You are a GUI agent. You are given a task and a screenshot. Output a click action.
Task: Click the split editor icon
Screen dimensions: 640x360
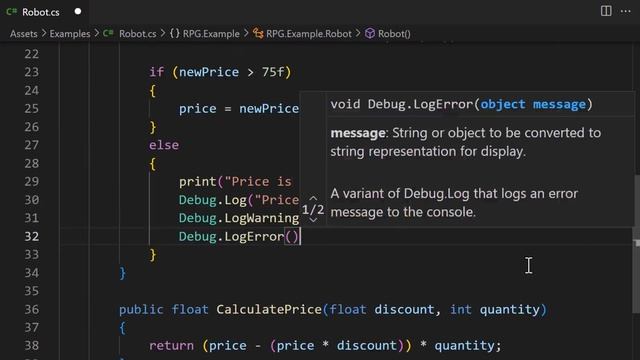coord(606,11)
